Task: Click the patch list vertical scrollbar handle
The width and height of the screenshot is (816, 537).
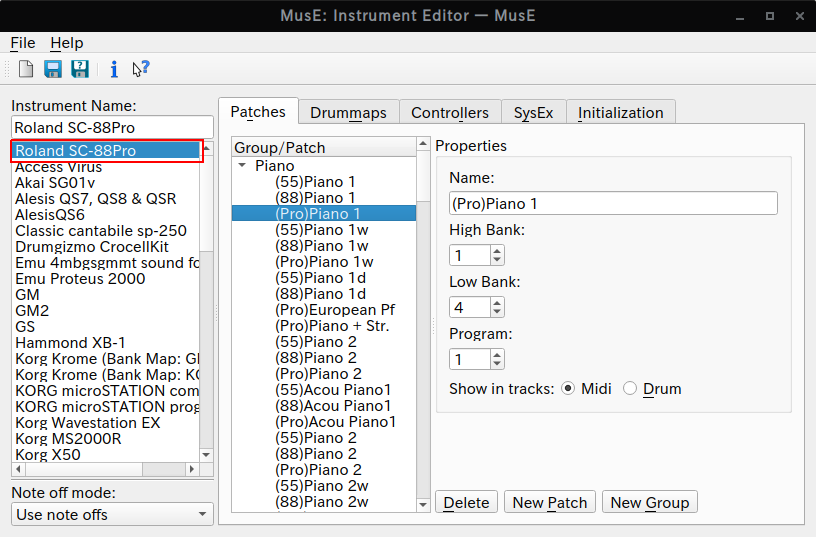Action: click(x=423, y=175)
